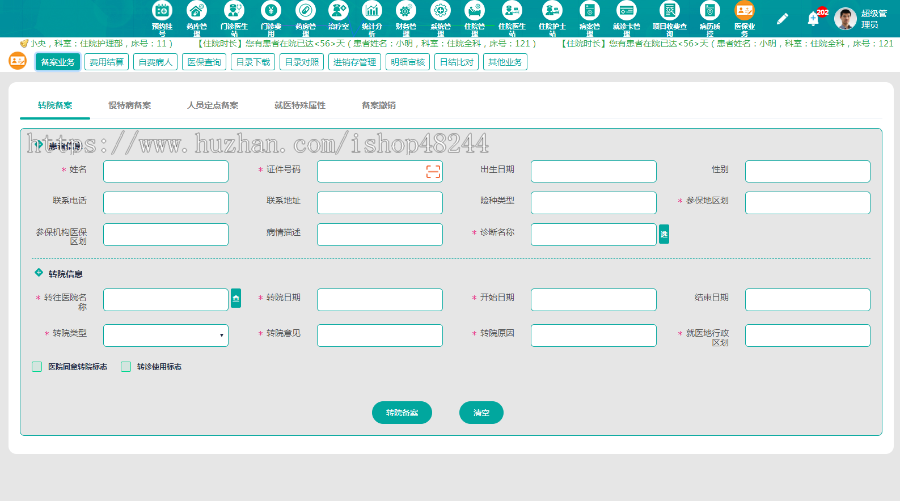Viewport: 900px width, 501px height.
Task: Open the 财务管理 finance management module
Action: pyautogui.click(x=405, y=18)
